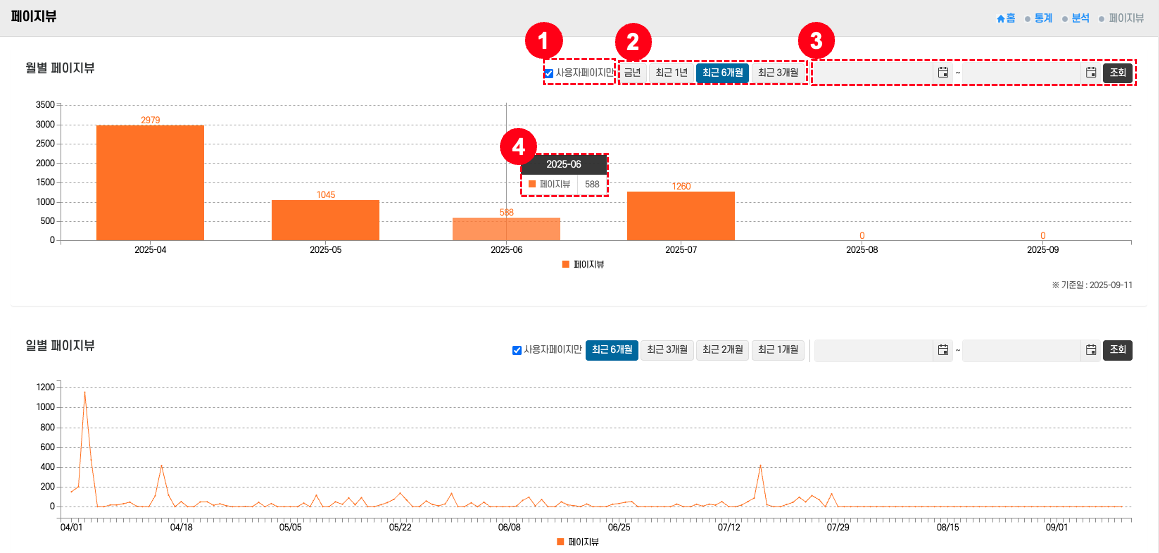This screenshot has width=1159, height=553.
Task: Click the home icon in the breadcrumb
Action: tap(1001, 18)
